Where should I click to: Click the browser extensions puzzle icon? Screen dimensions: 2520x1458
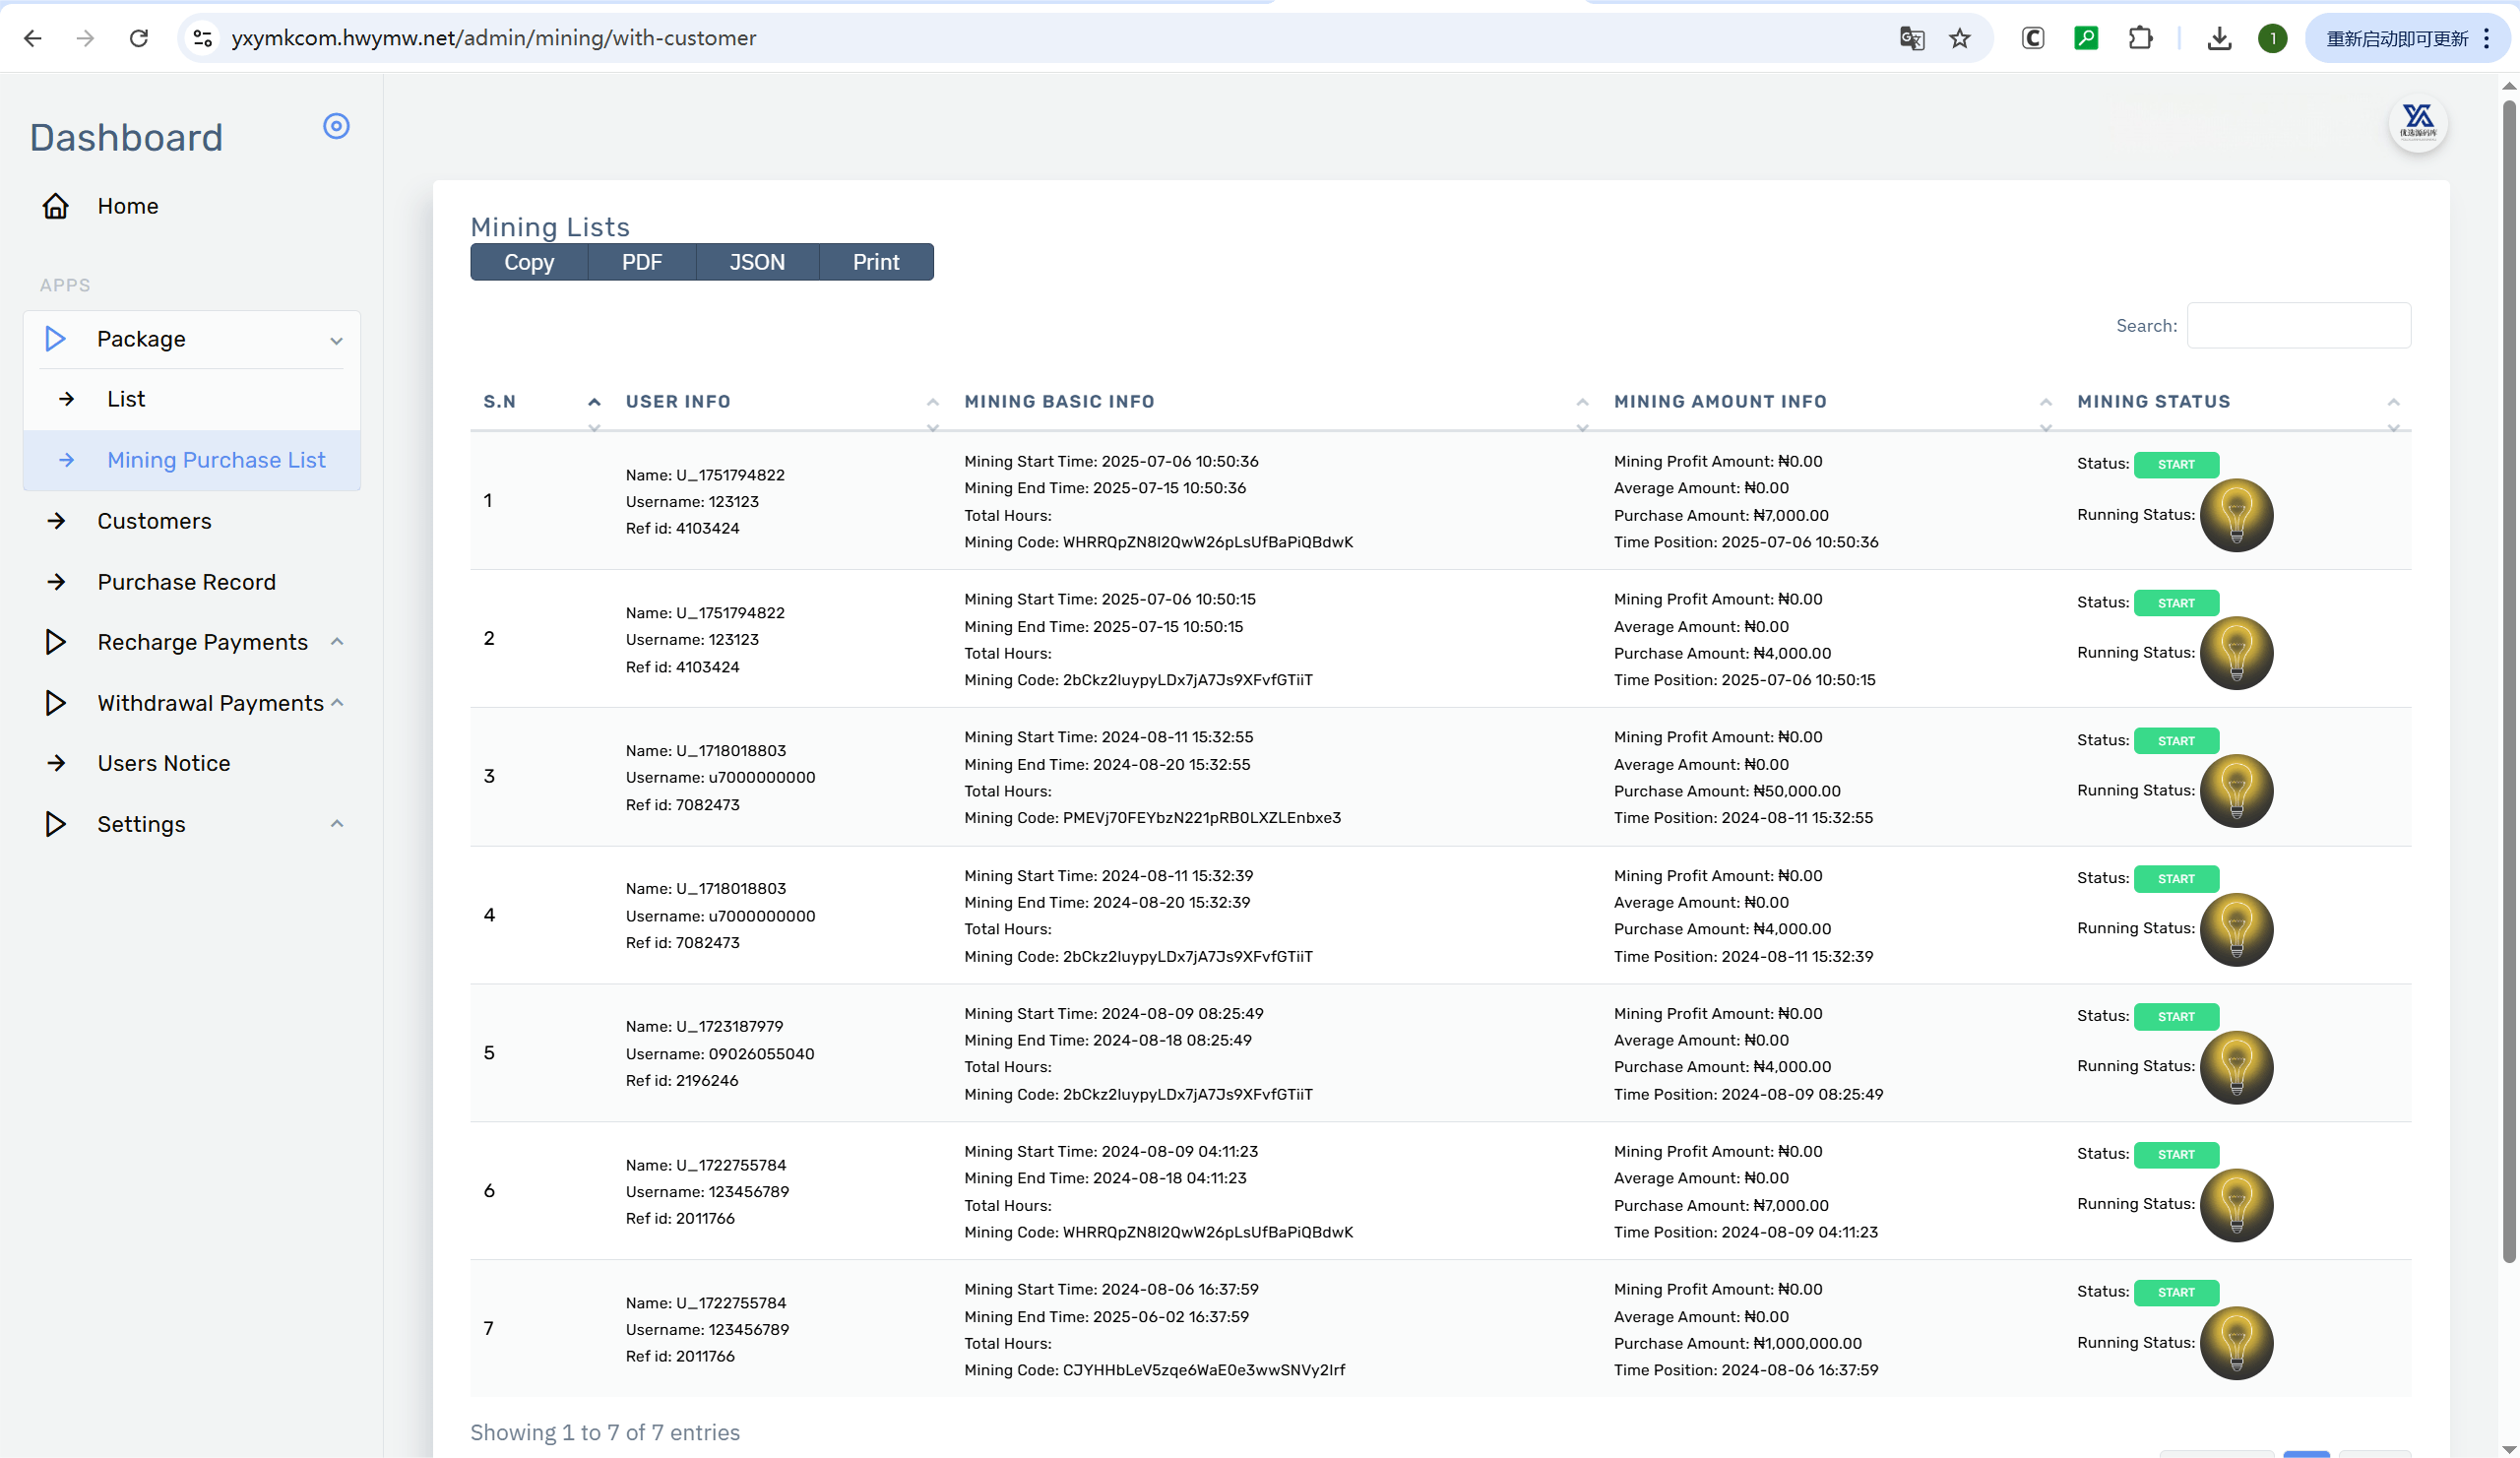(2140, 38)
